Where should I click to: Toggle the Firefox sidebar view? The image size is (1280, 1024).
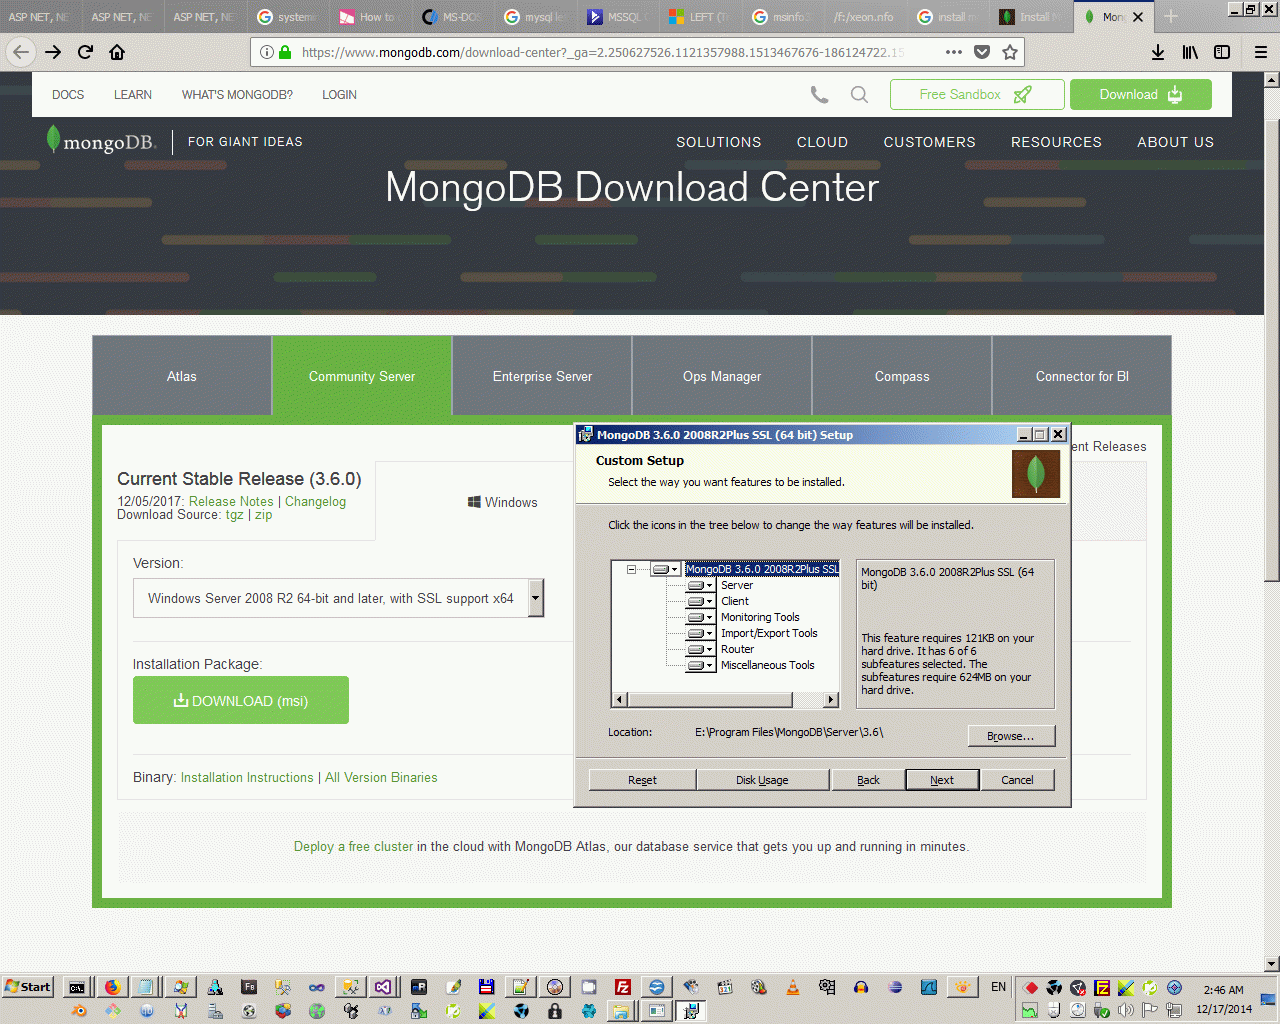pyautogui.click(x=1222, y=52)
